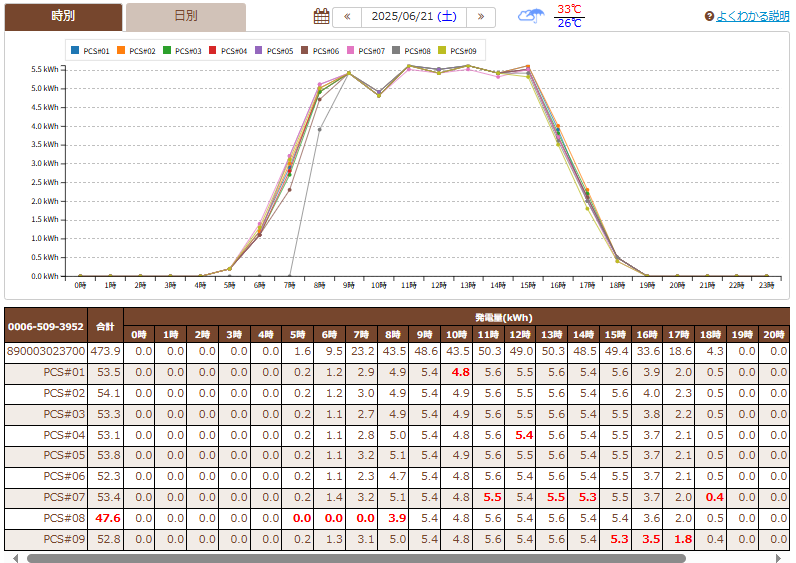Toggle PCS#07 pink legend entry

point(366,51)
